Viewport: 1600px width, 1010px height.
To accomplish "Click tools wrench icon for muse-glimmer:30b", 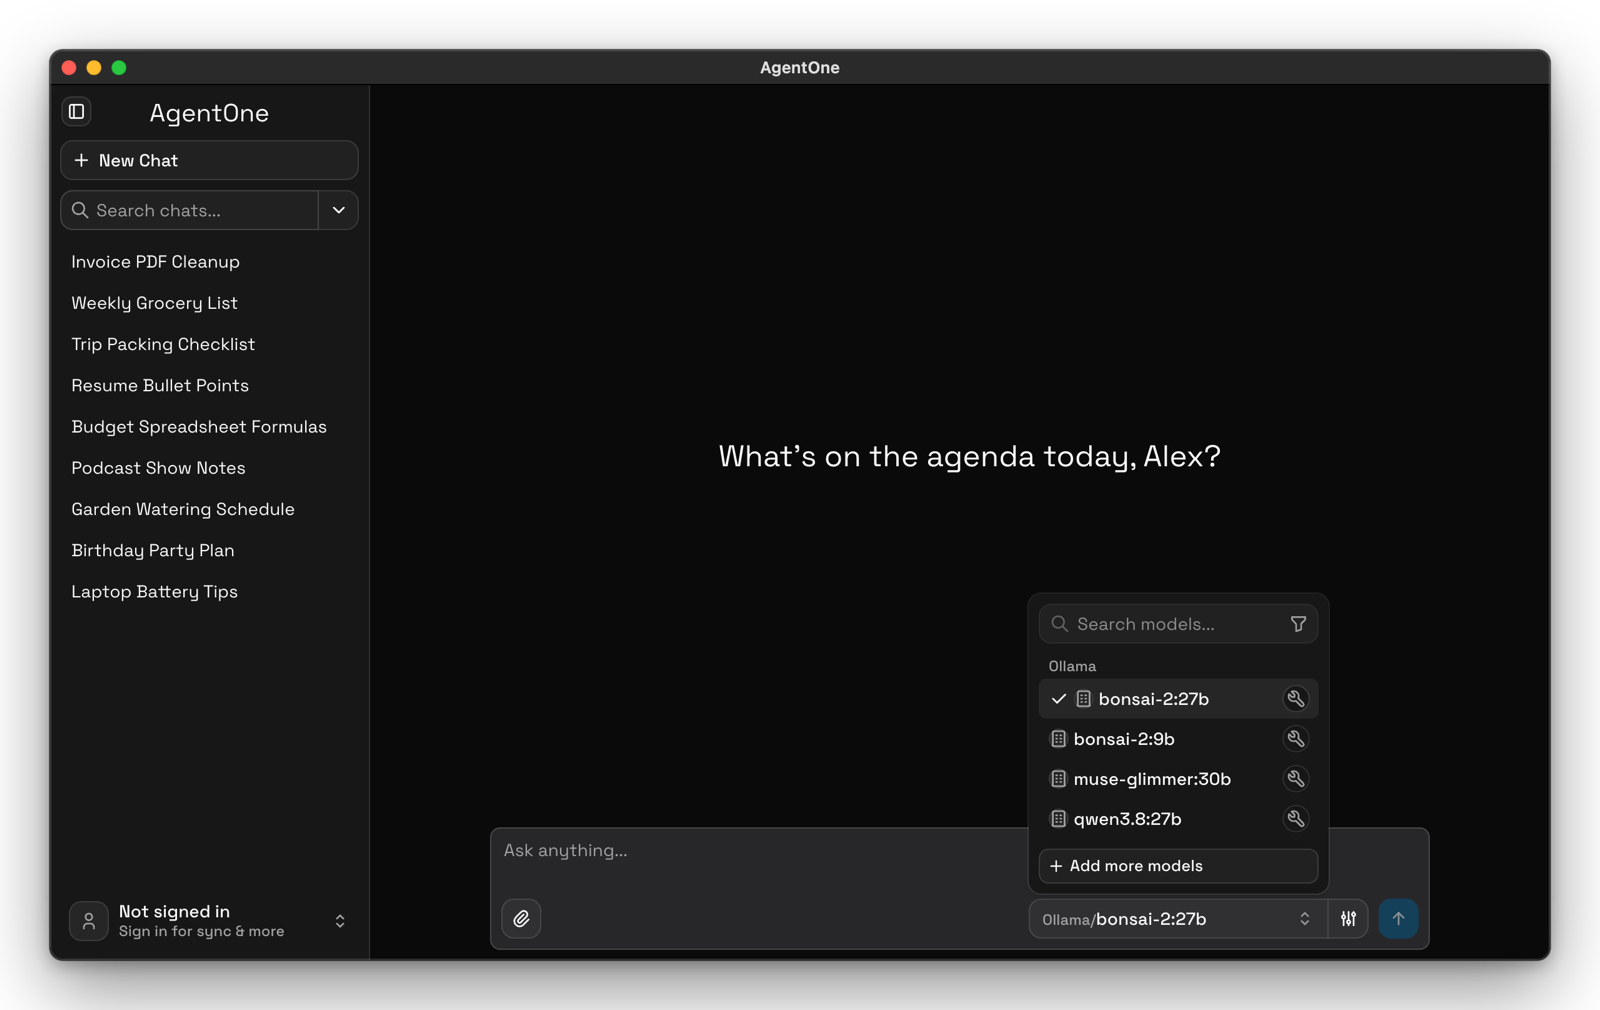I will coord(1295,779).
